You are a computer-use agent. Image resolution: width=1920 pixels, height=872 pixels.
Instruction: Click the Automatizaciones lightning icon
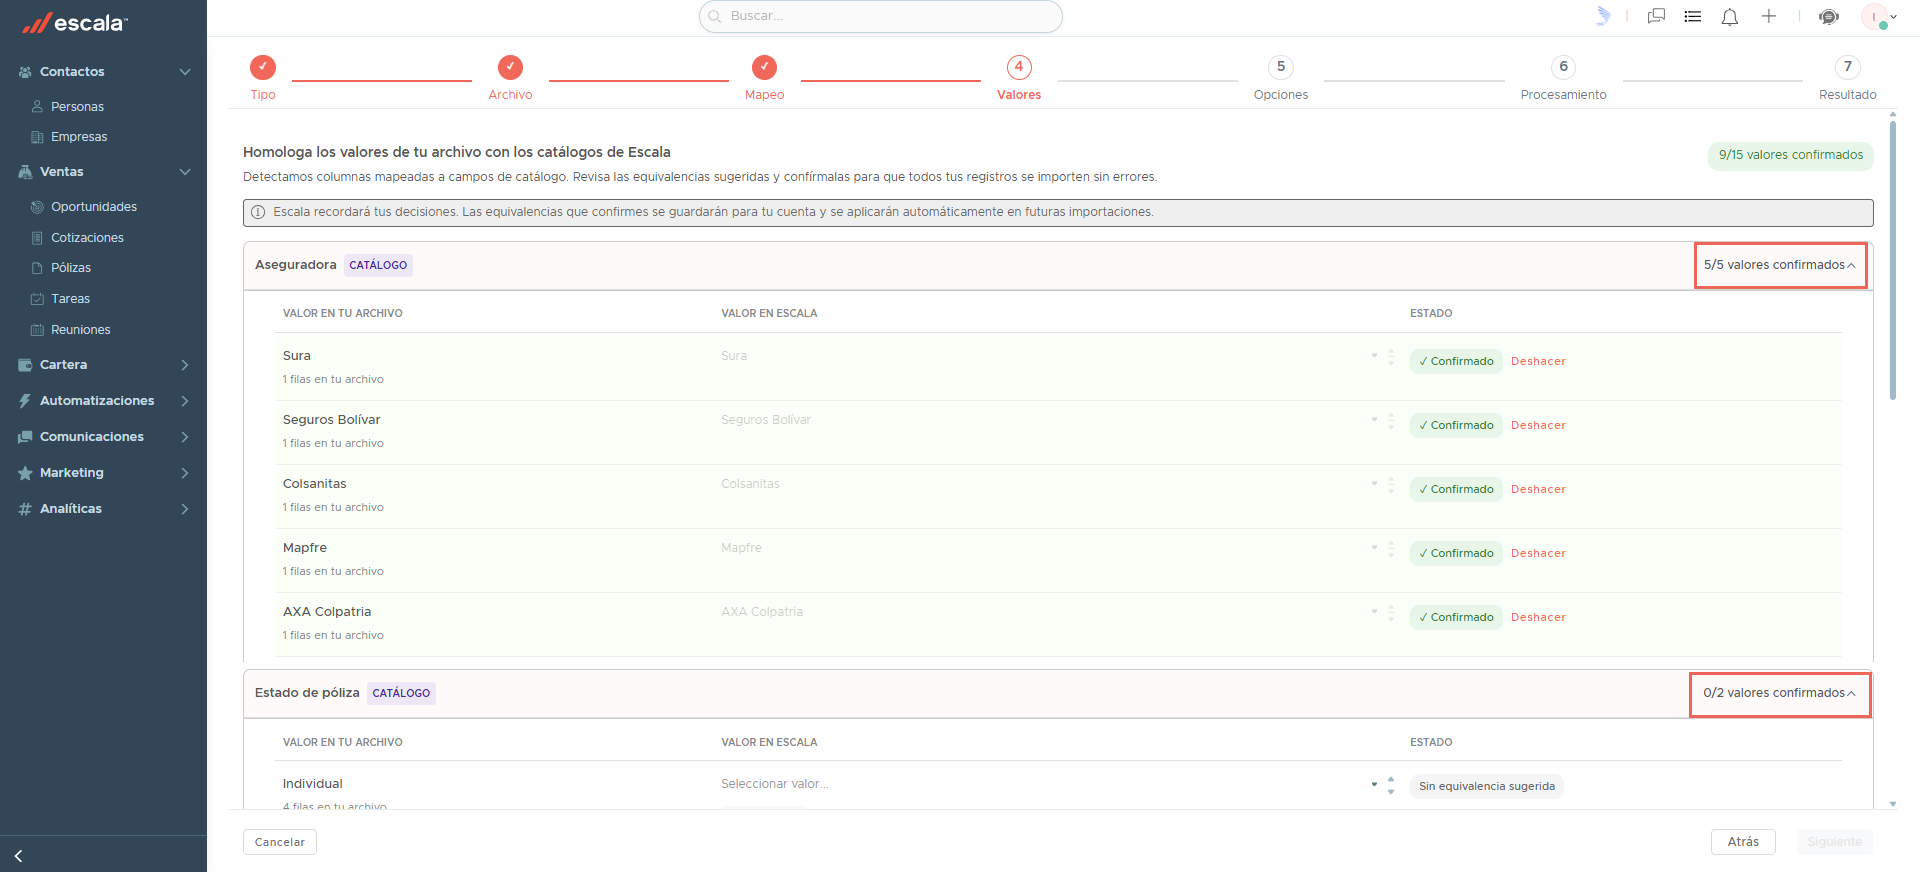[25, 401]
